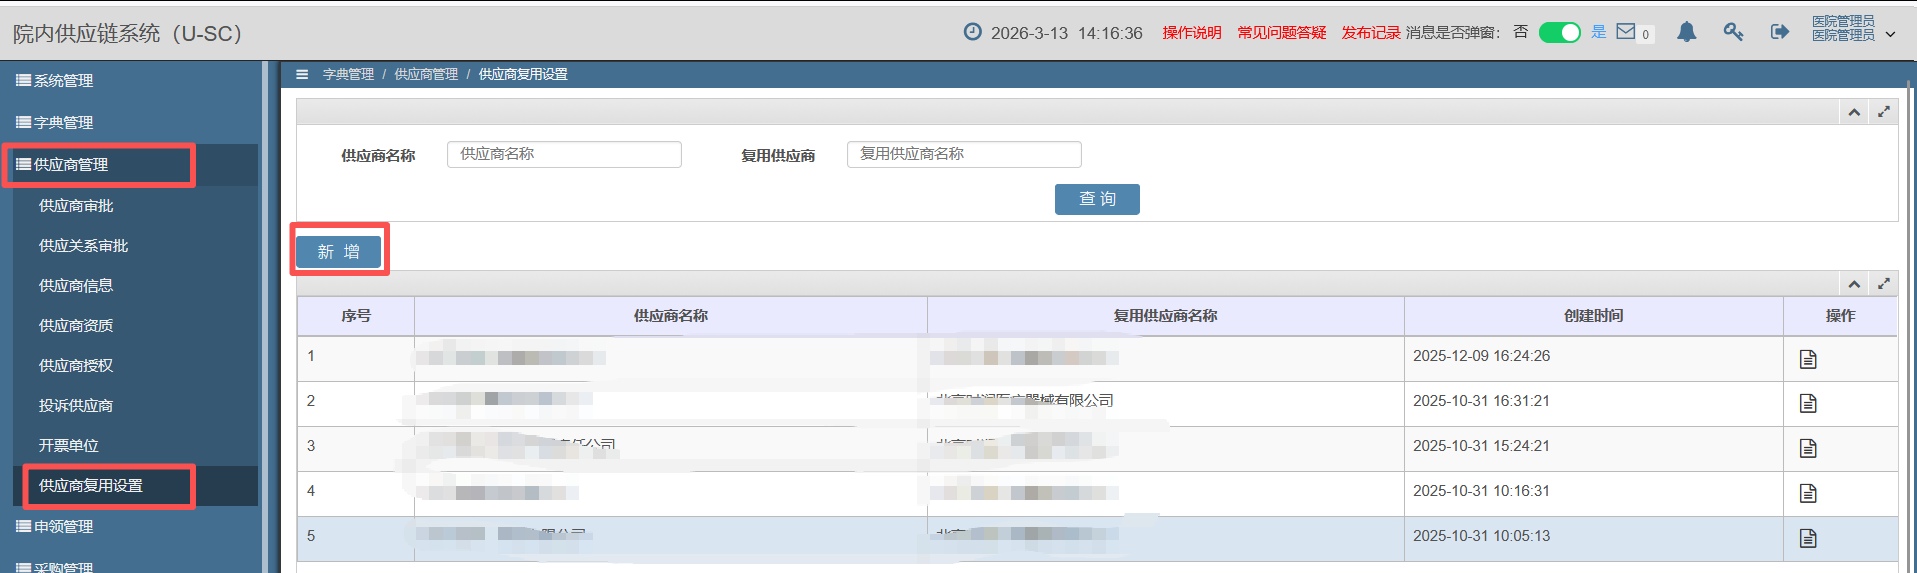Click the 新增 button
This screenshot has width=1917, height=573.
tap(339, 252)
